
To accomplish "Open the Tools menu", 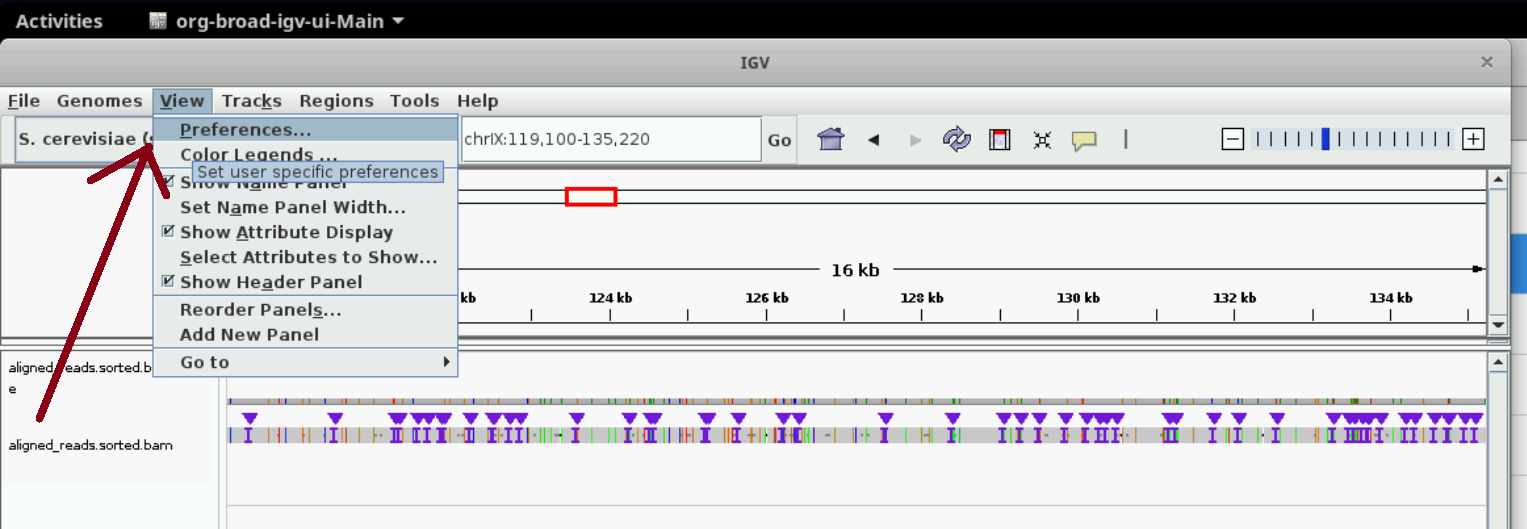I will (x=415, y=101).
